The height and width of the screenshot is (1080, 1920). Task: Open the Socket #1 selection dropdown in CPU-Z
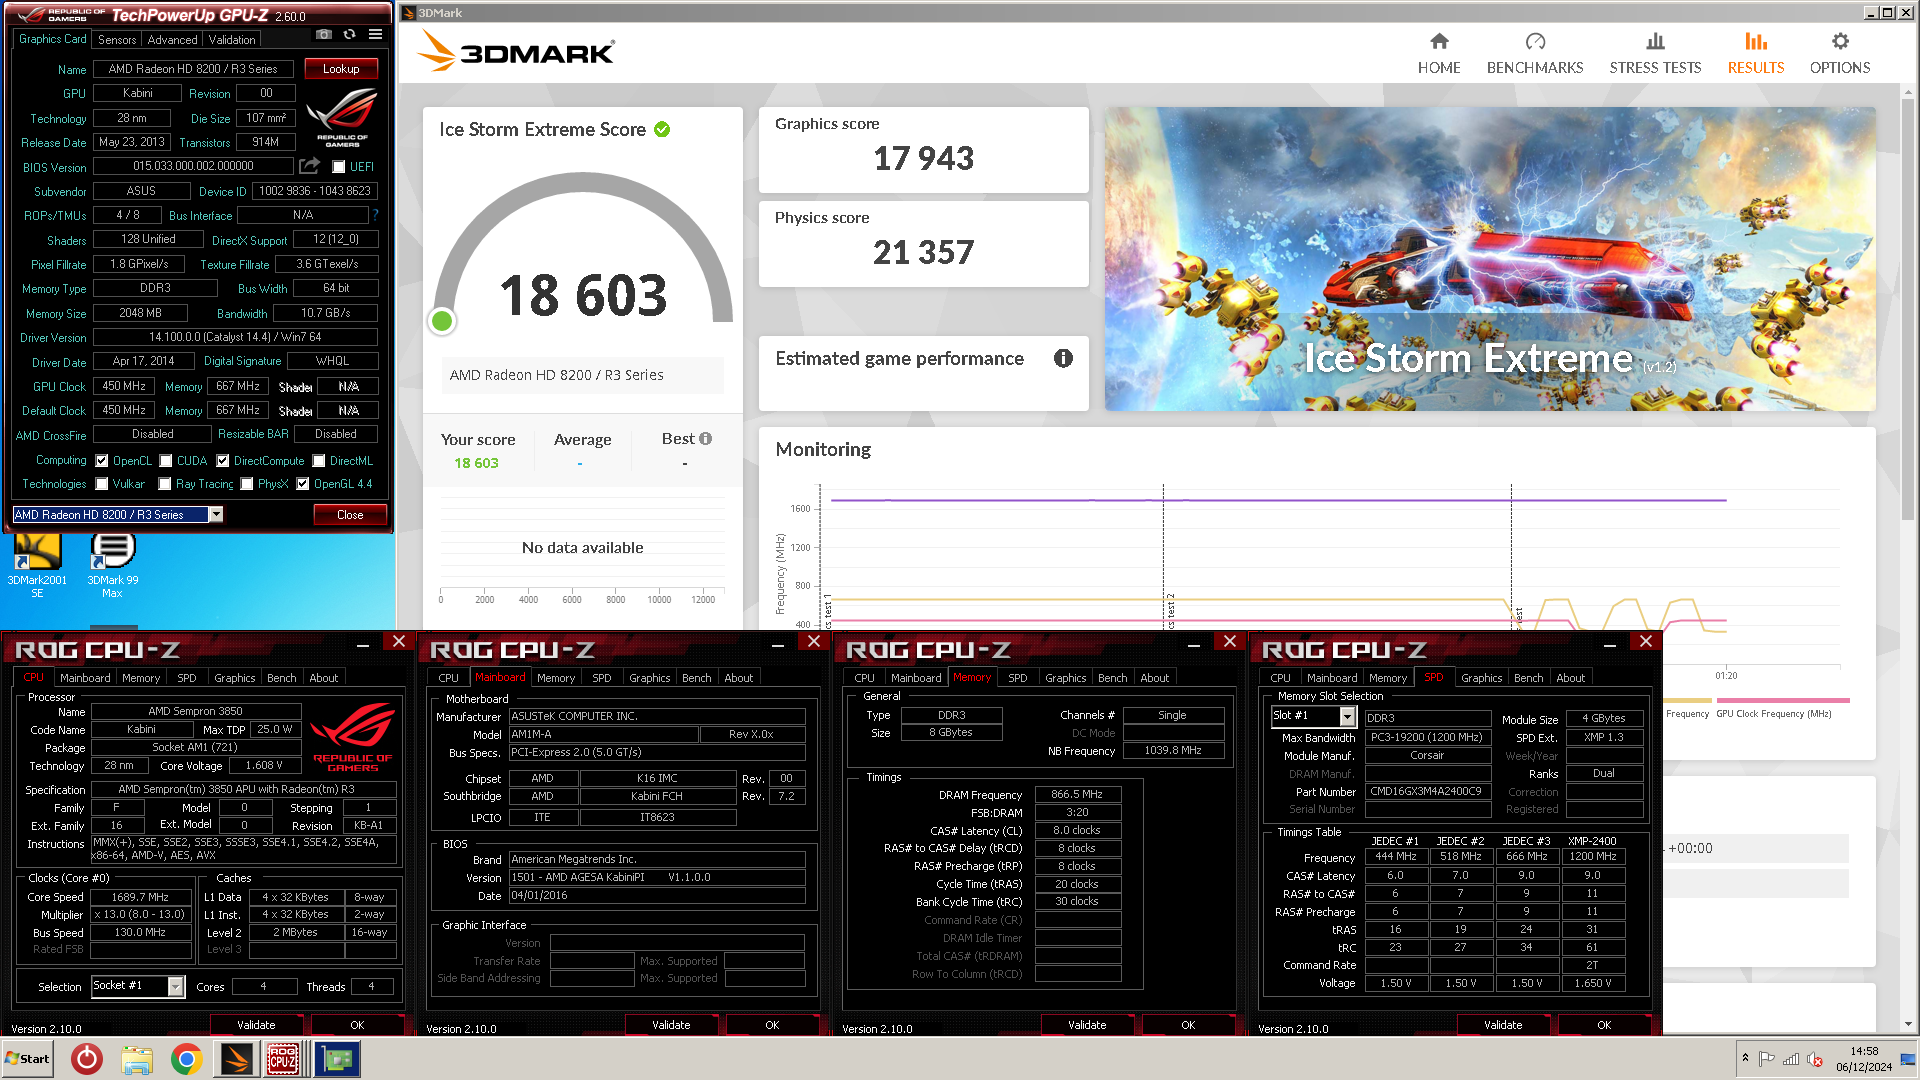click(x=176, y=987)
